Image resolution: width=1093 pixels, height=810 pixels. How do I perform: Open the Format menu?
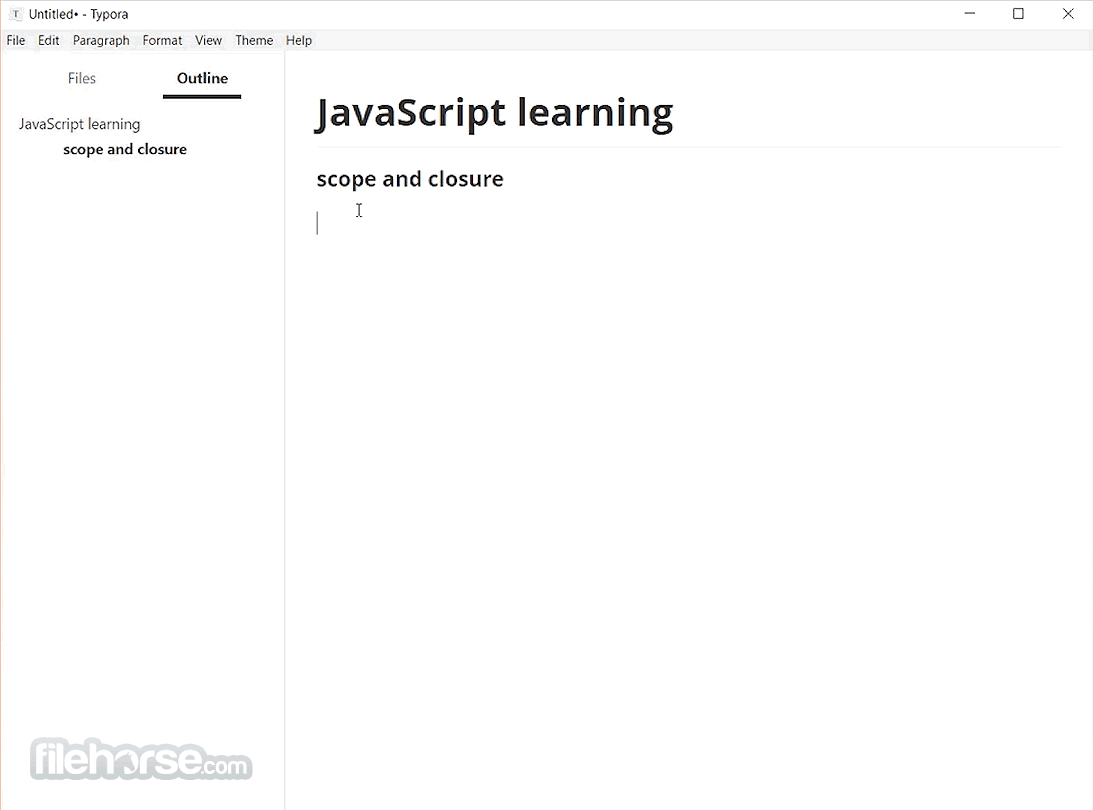click(x=162, y=40)
